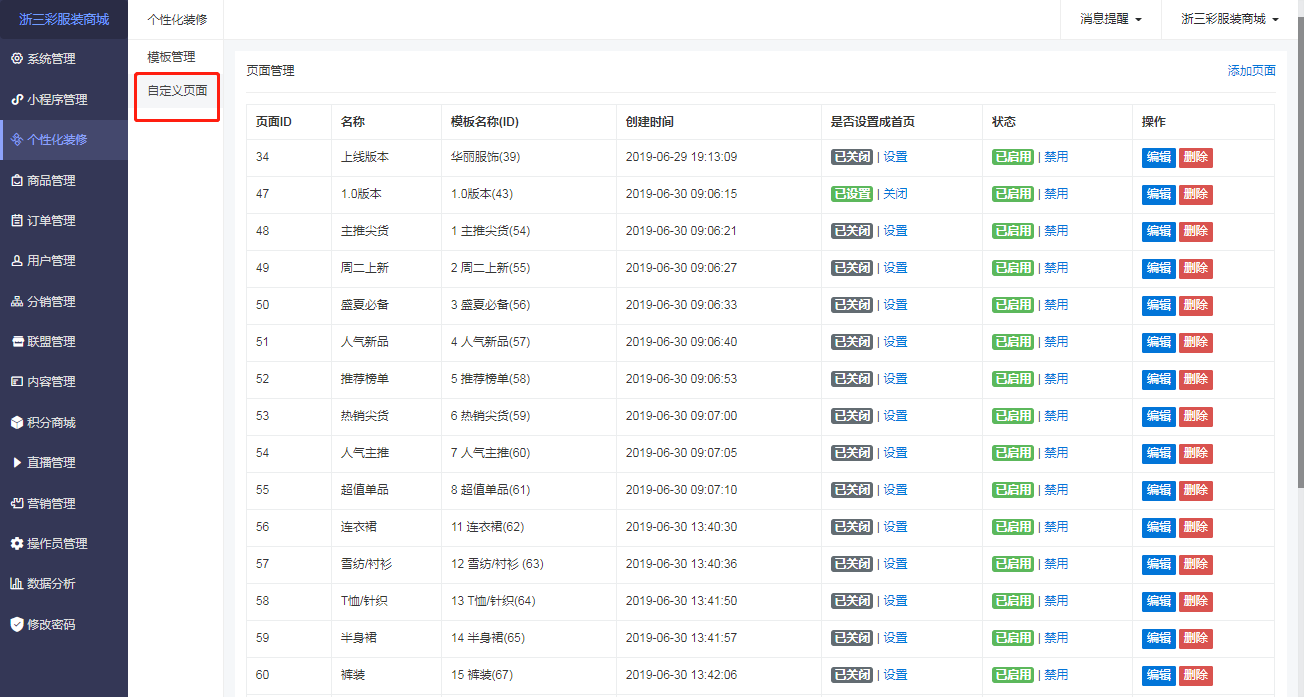Click 设置 homepage link for 上线版本
Viewport: 1304px width, 697px height.
click(895, 157)
